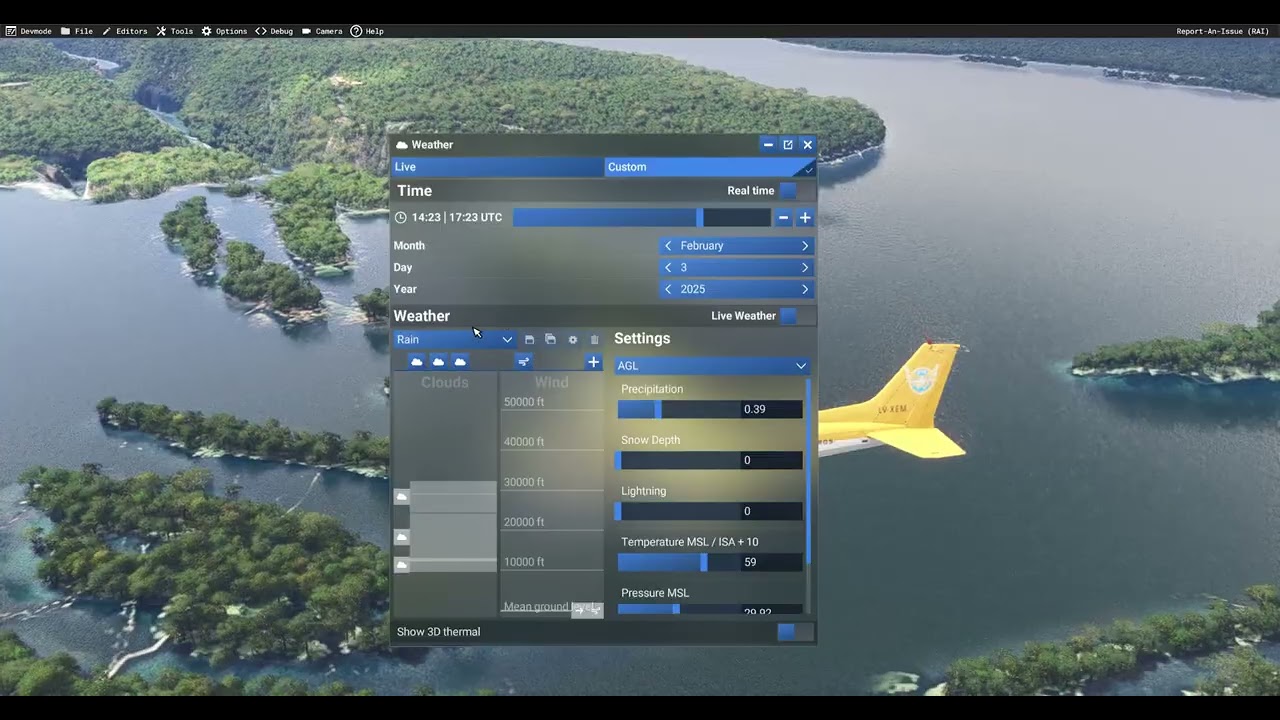Image resolution: width=1280 pixels, height=720 pixels.
Task: Switch to the Live tab
Action: point(497,167)
